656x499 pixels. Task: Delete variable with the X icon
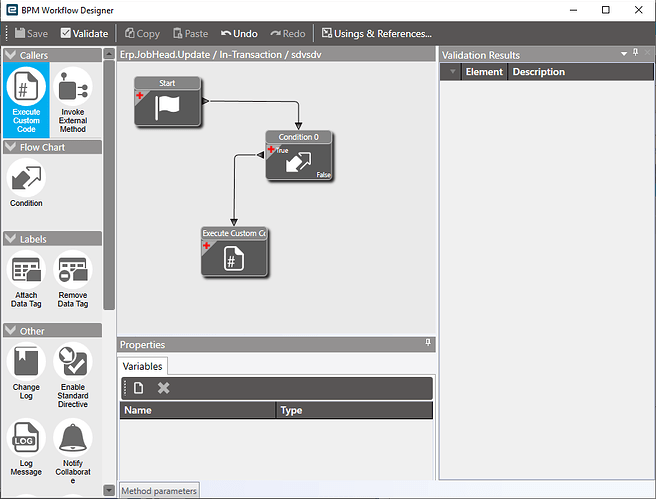click(164, 388)
